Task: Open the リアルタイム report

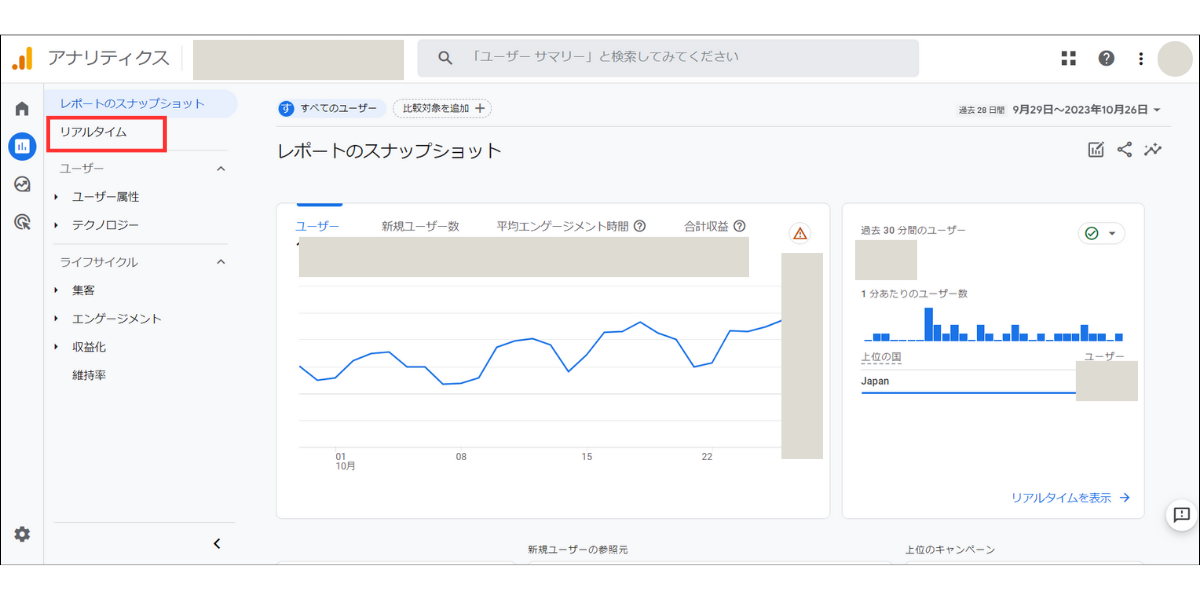Action: pyautogui.click(x=94, y=132)
